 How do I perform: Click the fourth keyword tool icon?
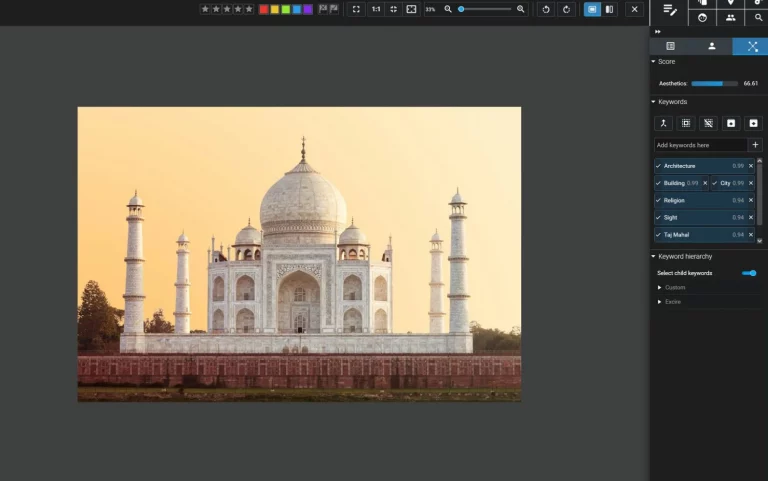point(731,123)
